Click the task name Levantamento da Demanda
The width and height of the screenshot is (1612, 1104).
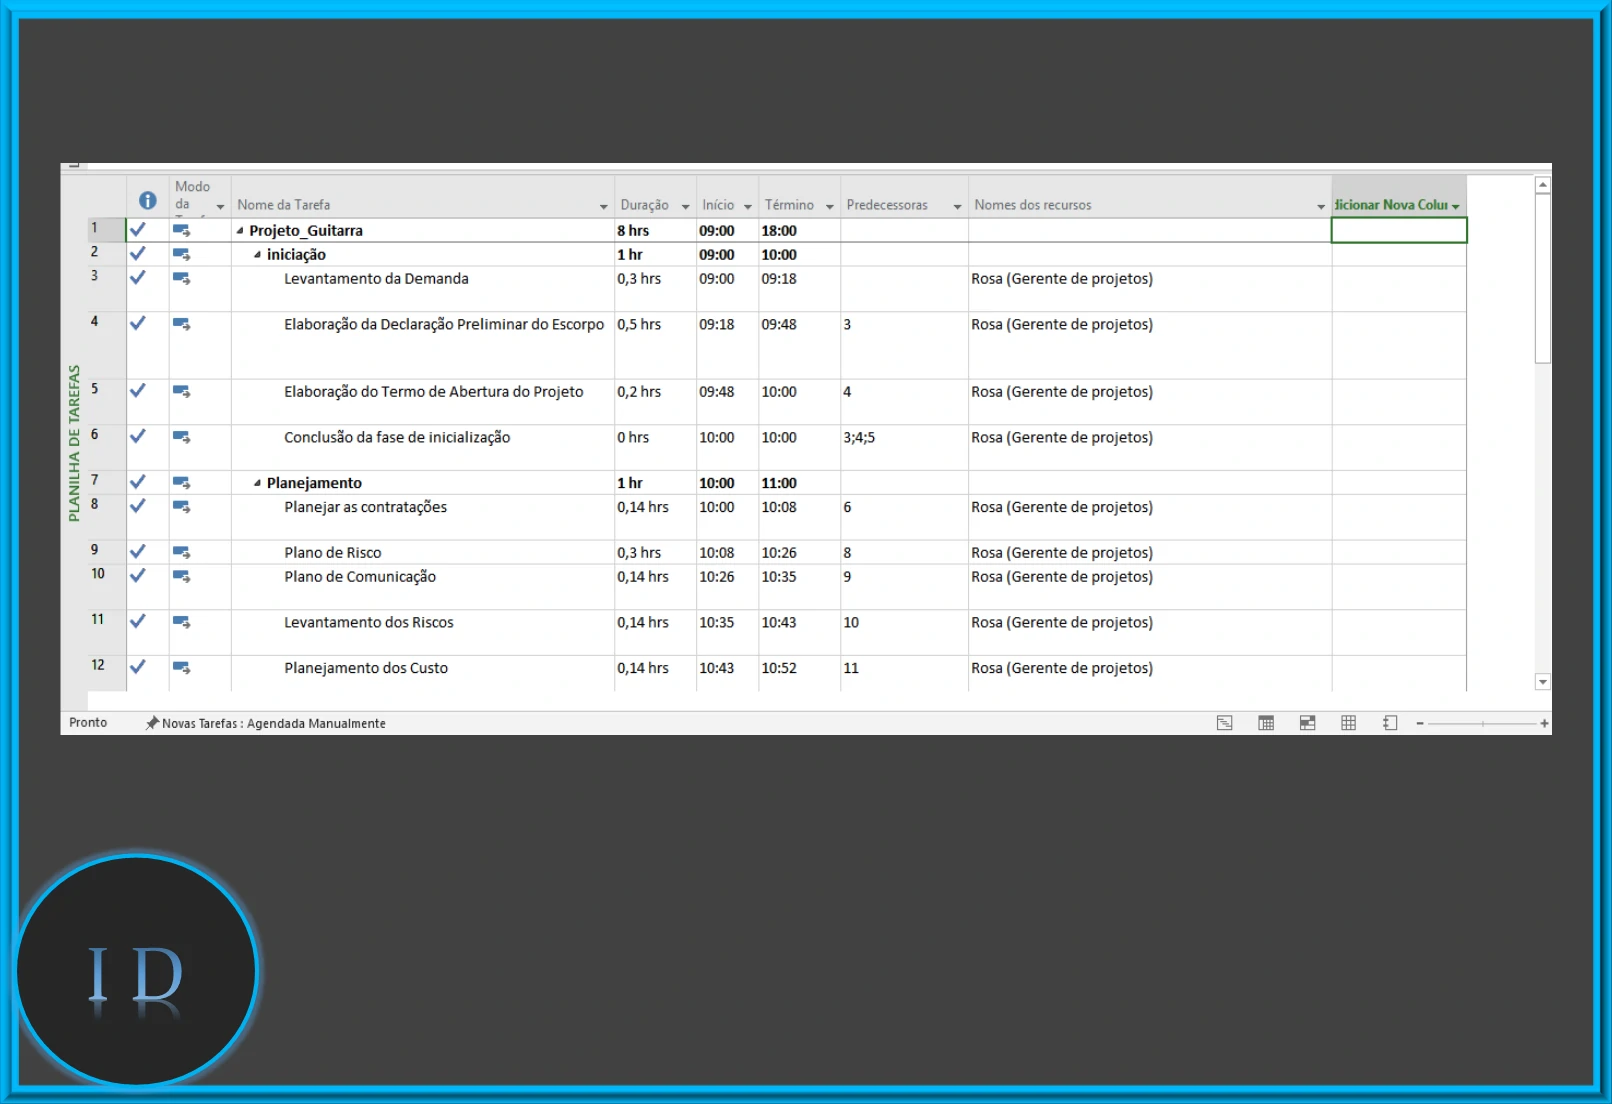376,279
